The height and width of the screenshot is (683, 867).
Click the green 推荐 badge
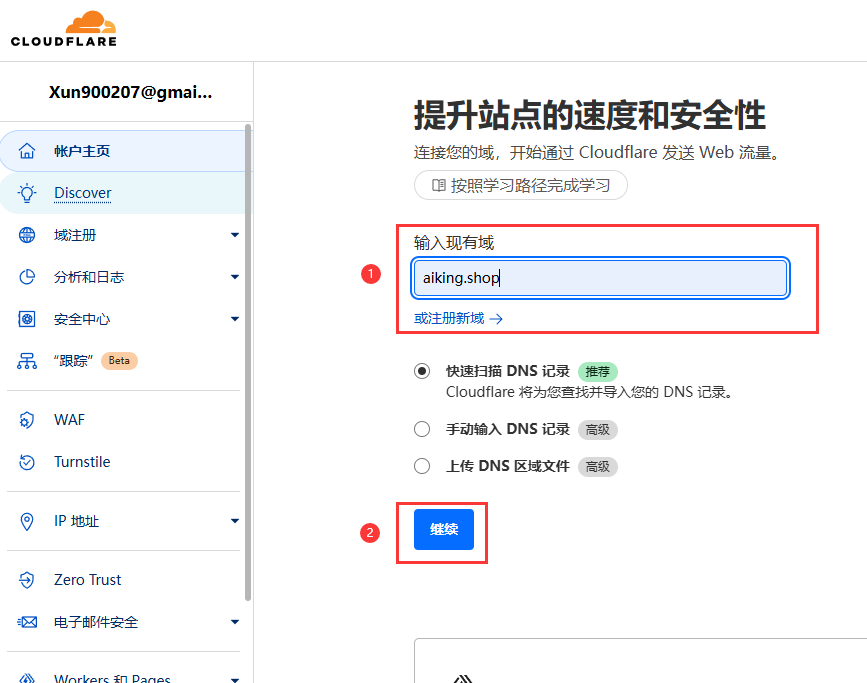tap(598, 372)
